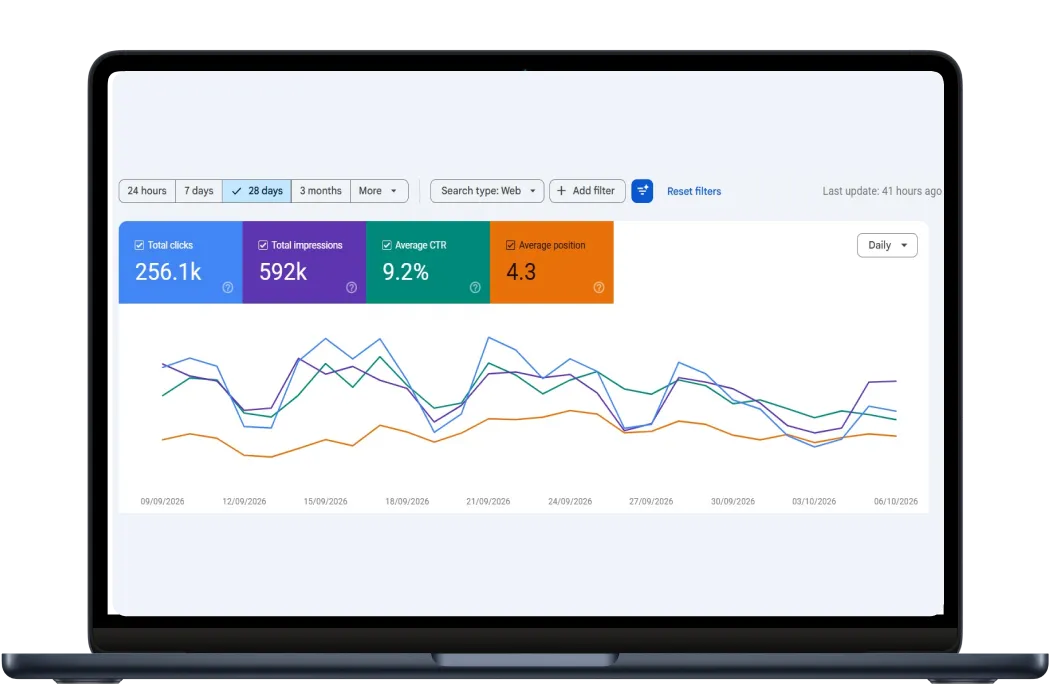
Task: Open the Daily granularity dropdown
Action: [887, 245]
